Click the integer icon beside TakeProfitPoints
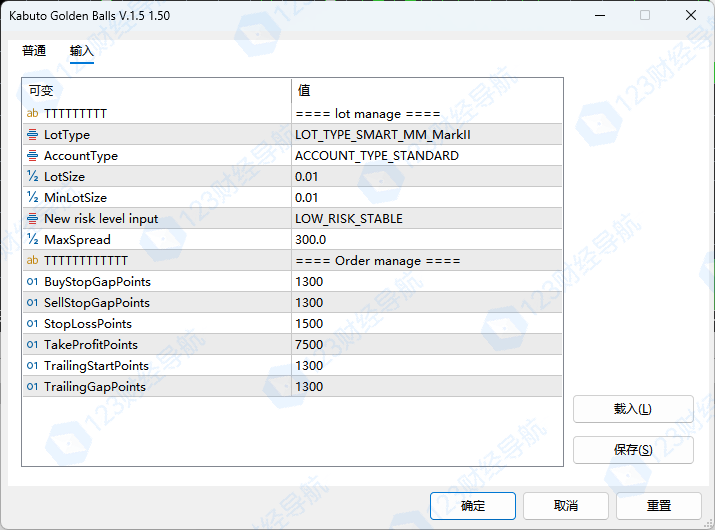Viewport: 715px width, 530px height. (32, 344)
